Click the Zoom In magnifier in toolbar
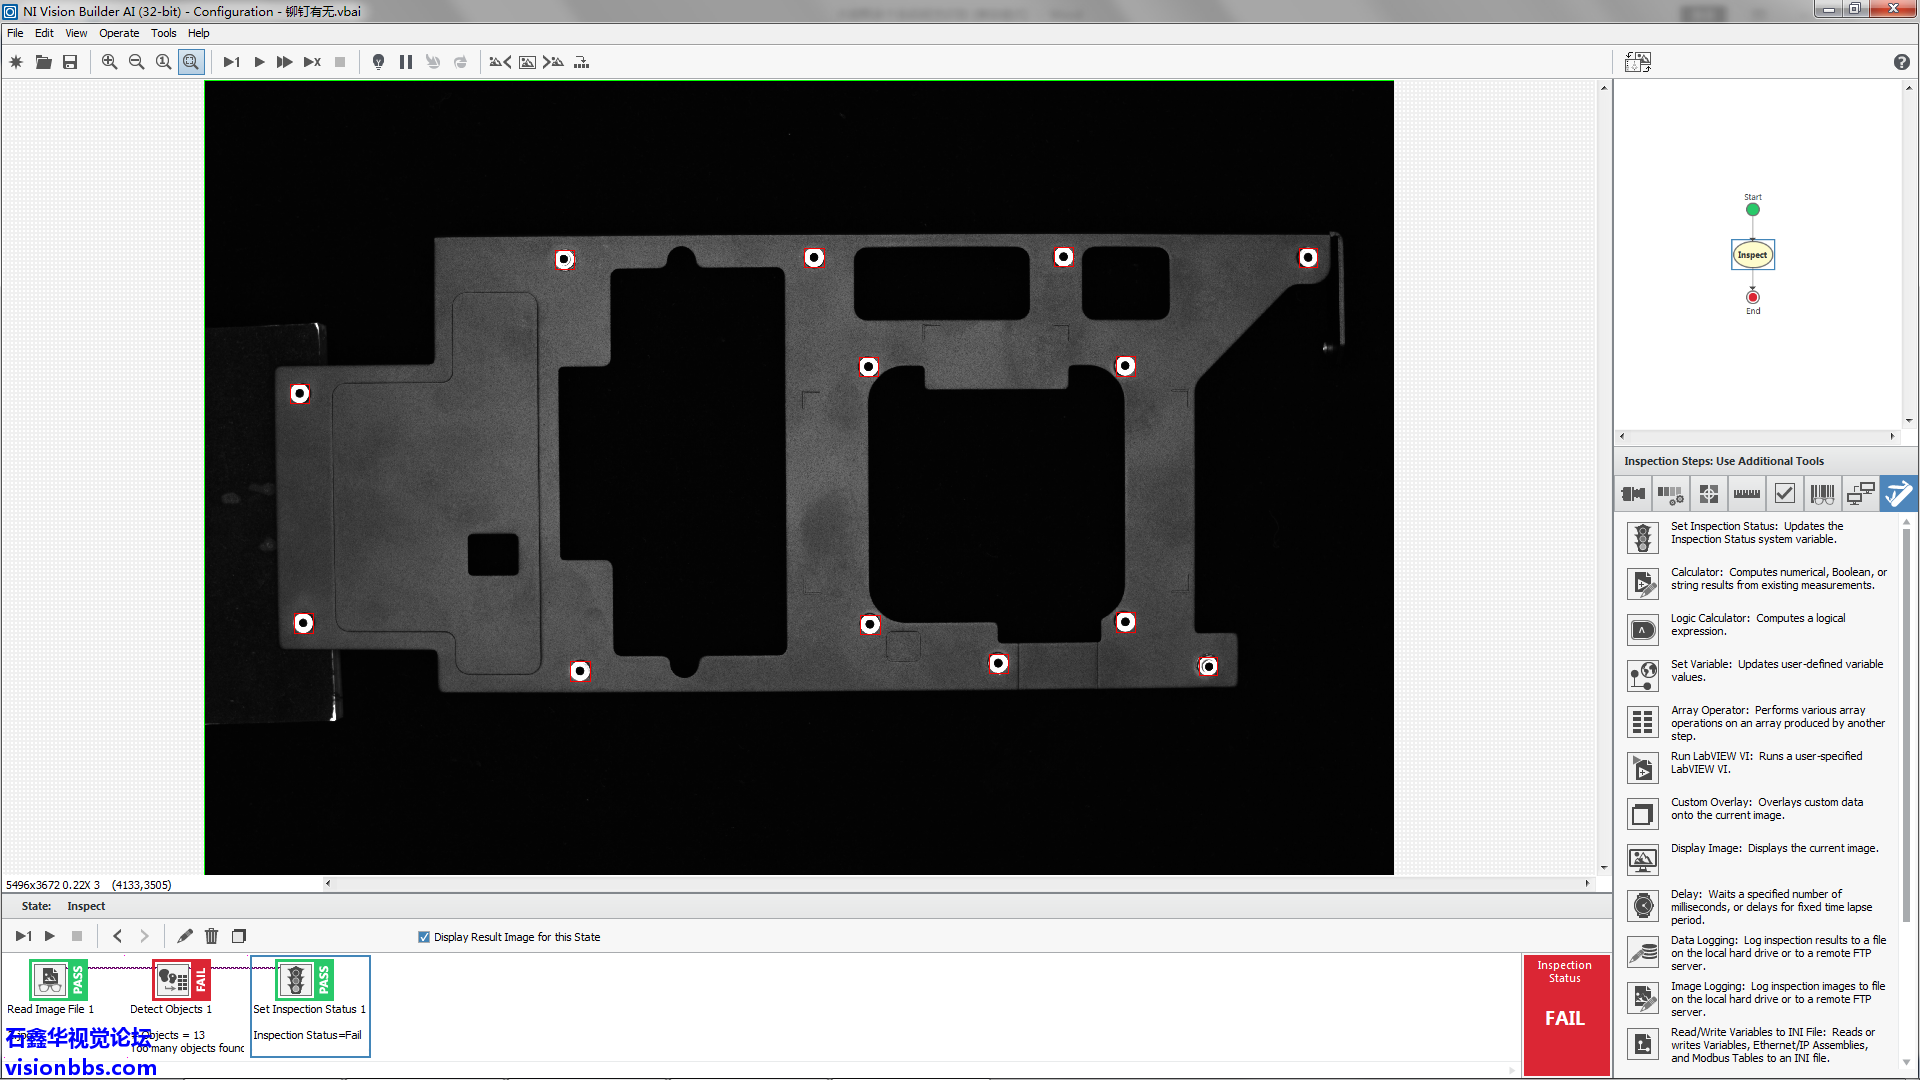 click(109, 62)
